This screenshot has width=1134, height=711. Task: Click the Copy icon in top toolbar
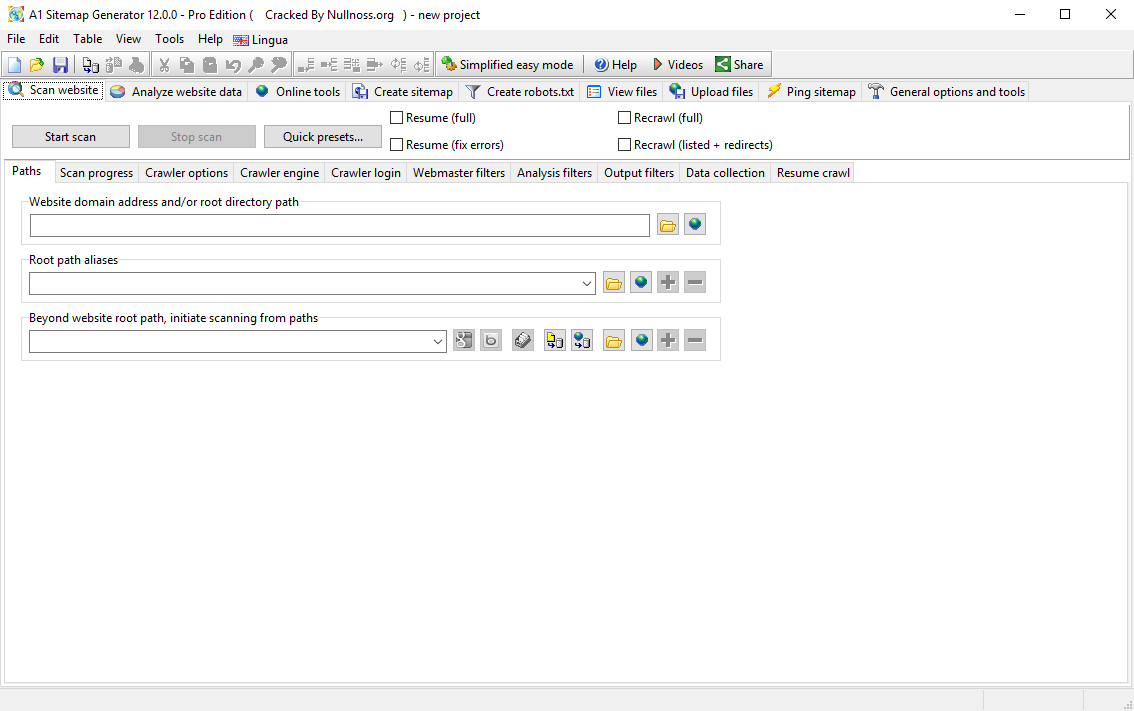pos(187,65)
